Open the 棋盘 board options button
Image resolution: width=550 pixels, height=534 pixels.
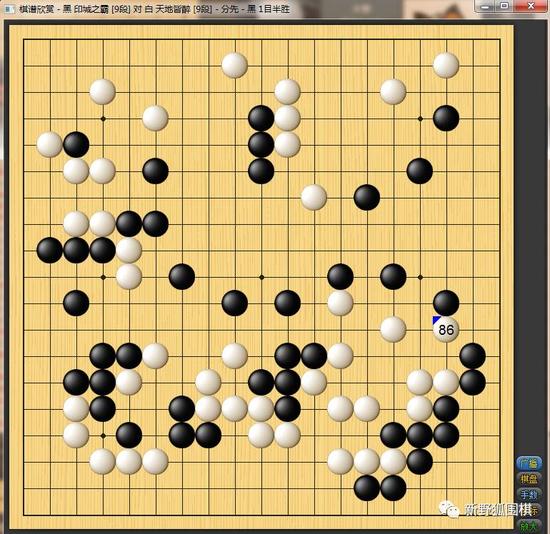coord(529,479)
